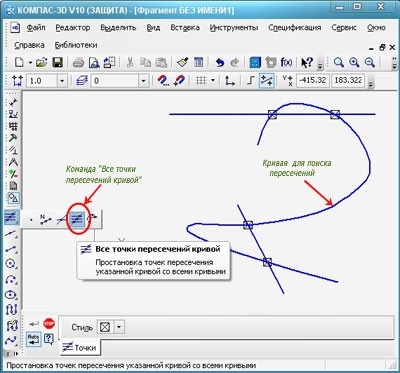Select the "All curve intersection points" tool circled in red
Screen dimensions: 400x373
point(77,219)
